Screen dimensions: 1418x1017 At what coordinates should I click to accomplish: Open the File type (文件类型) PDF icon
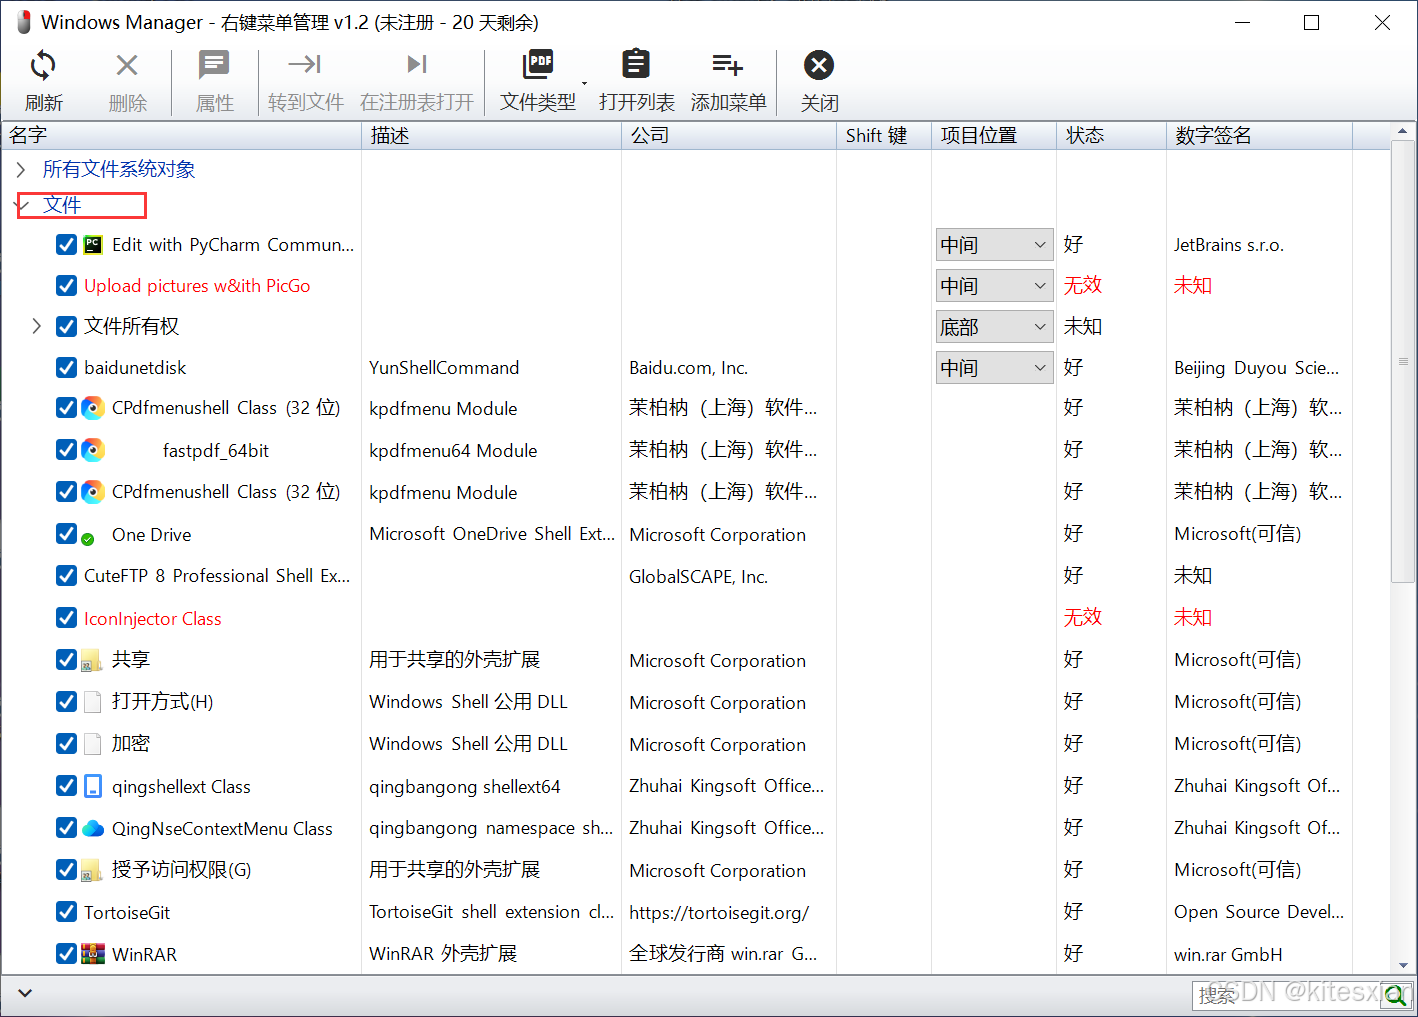click(538, 65)
